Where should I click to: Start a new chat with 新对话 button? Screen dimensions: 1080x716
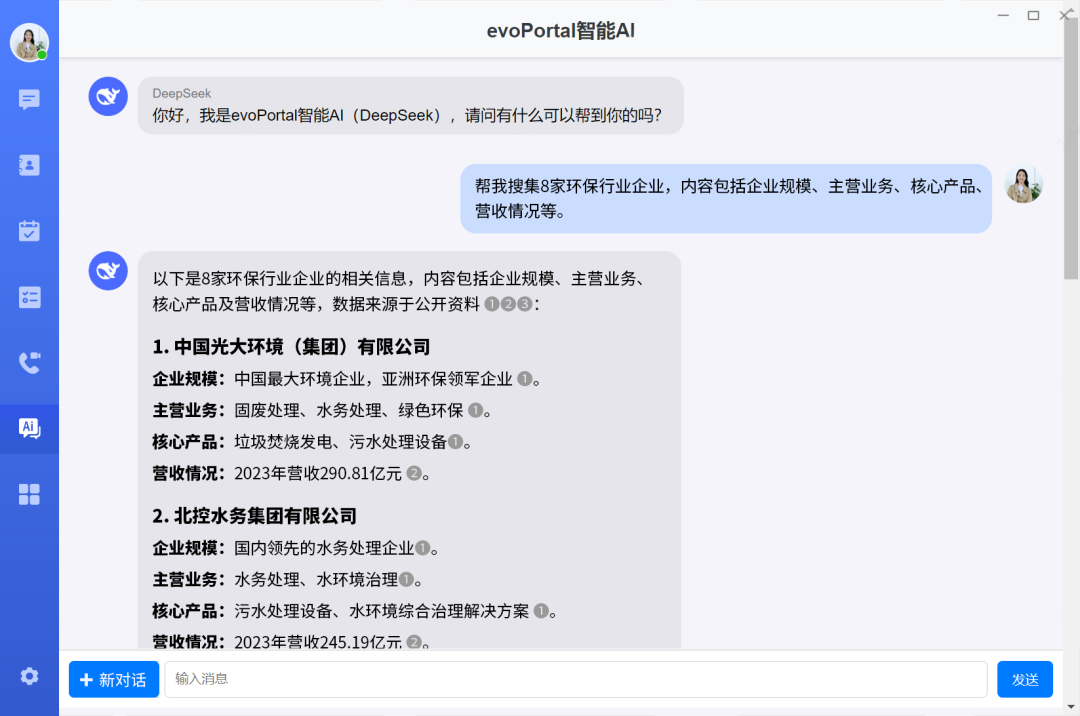pos(113,679)
